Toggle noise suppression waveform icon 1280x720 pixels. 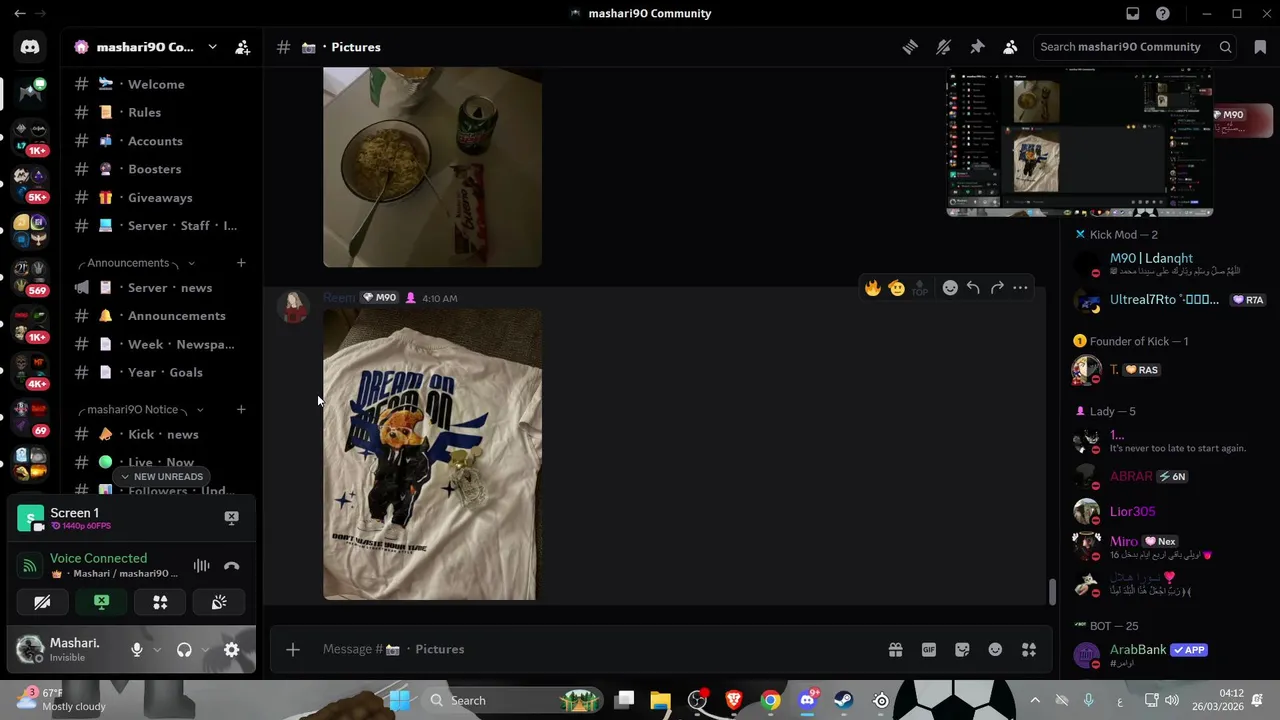point(202,566)
